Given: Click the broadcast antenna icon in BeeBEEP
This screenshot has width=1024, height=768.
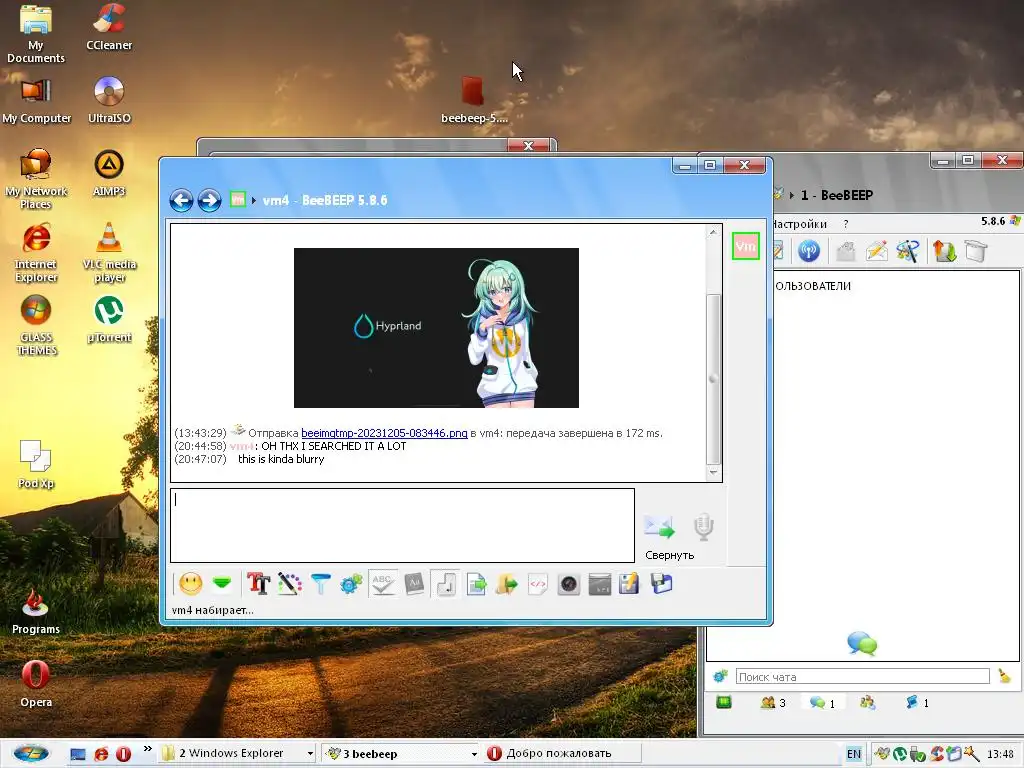Looking at the screenshot, I should (808, 251).
